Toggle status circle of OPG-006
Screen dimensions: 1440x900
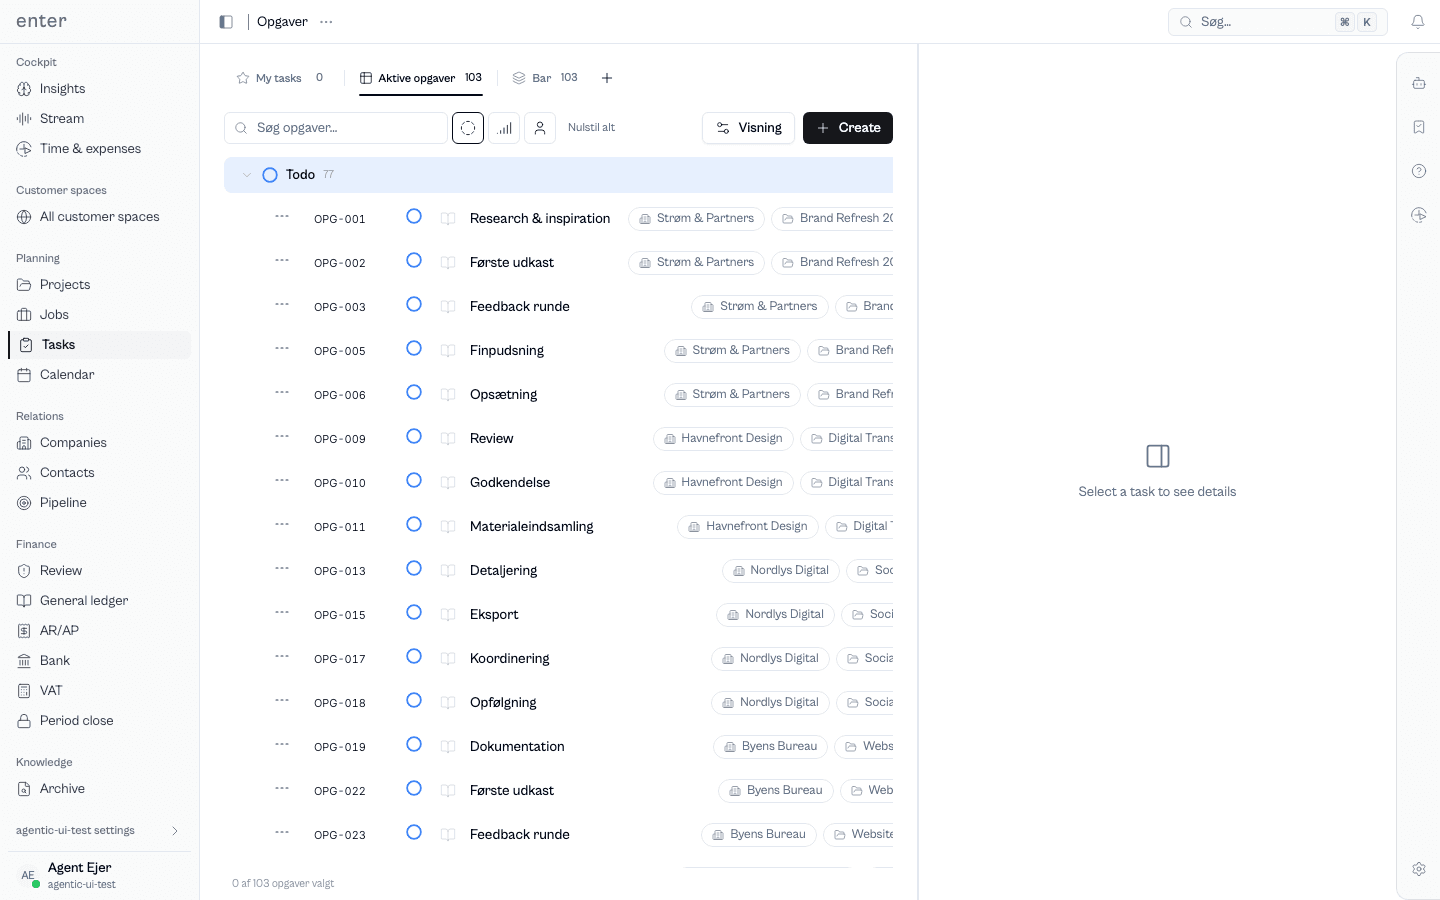click(414, 392)
